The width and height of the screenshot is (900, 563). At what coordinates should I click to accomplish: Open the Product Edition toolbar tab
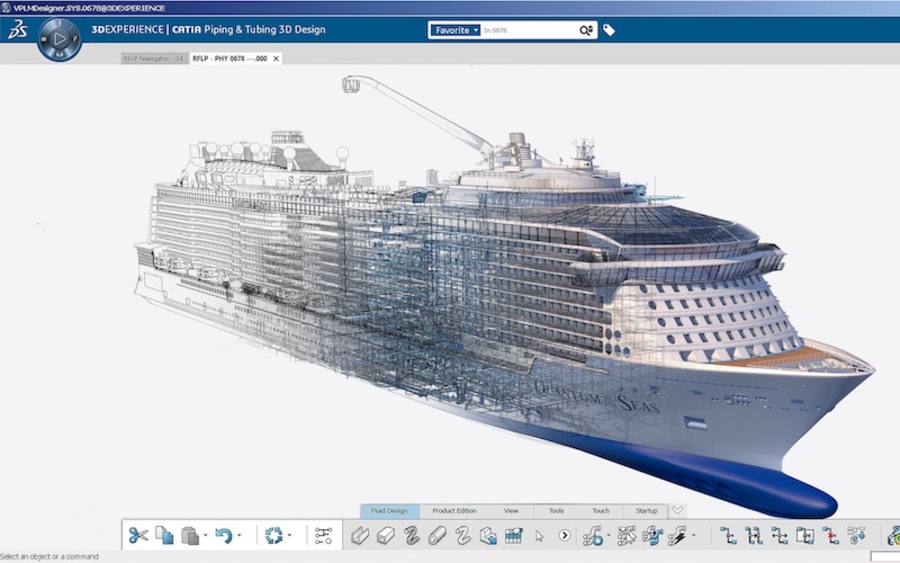pos(454,511)
